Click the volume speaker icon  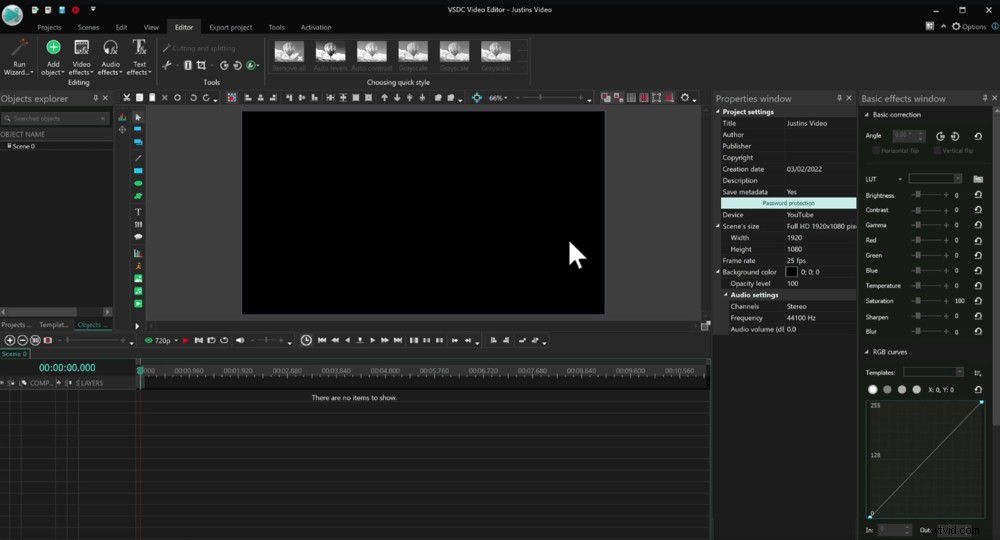tap(240, 340)
